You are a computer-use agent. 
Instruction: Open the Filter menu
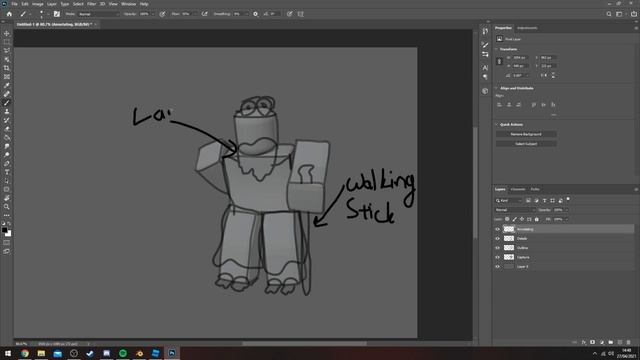tap(91, 4)
